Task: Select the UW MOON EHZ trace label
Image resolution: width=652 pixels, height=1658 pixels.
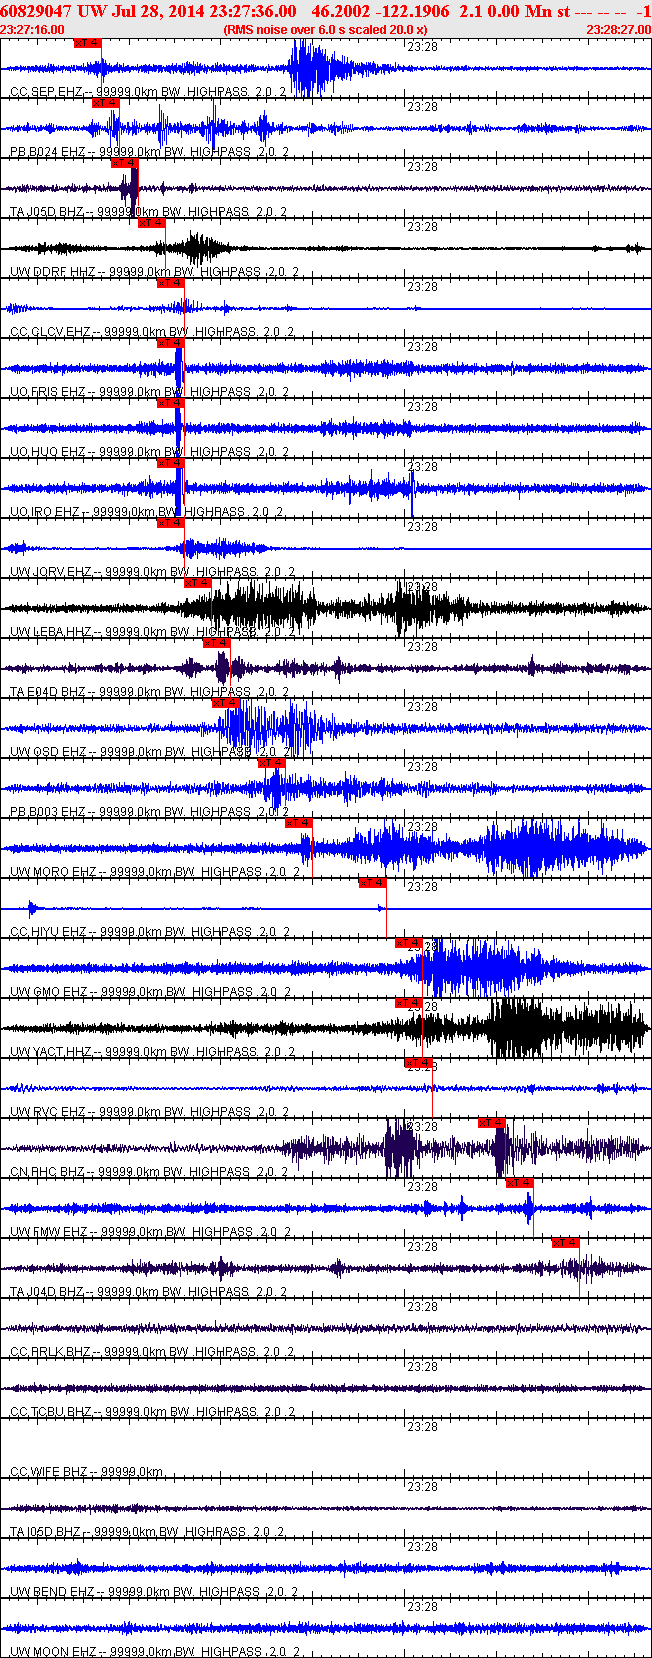Action: click(x=155, y=1652)
